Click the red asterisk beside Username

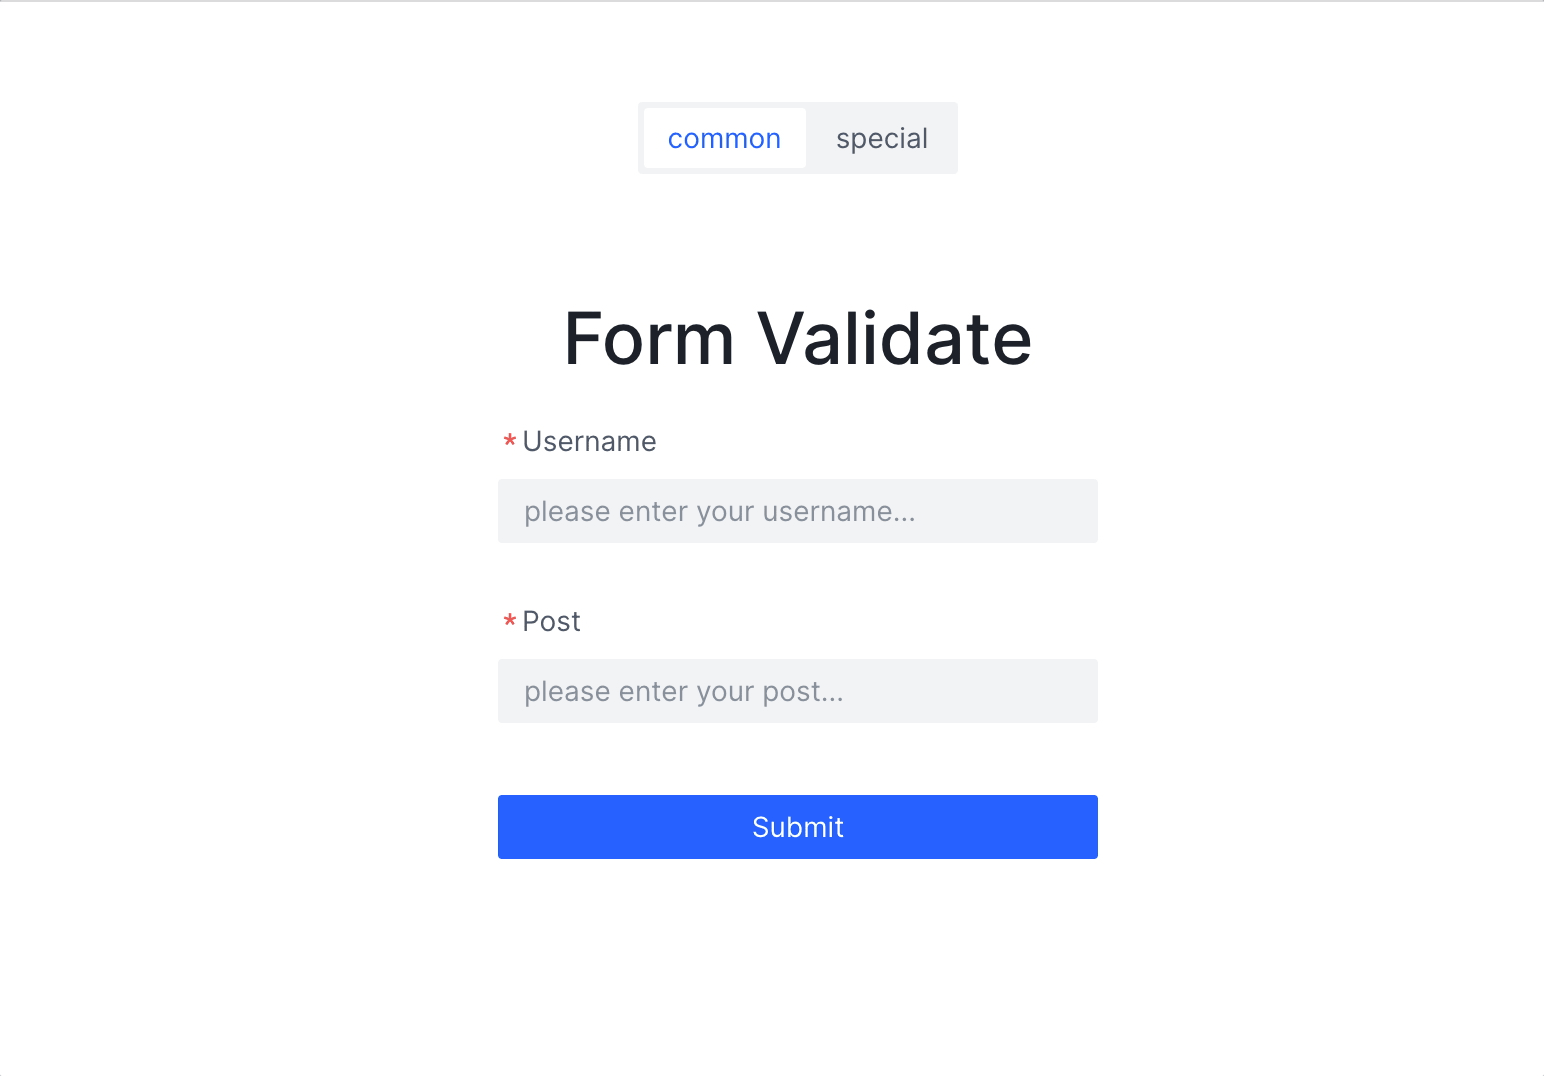pos(509,441)
